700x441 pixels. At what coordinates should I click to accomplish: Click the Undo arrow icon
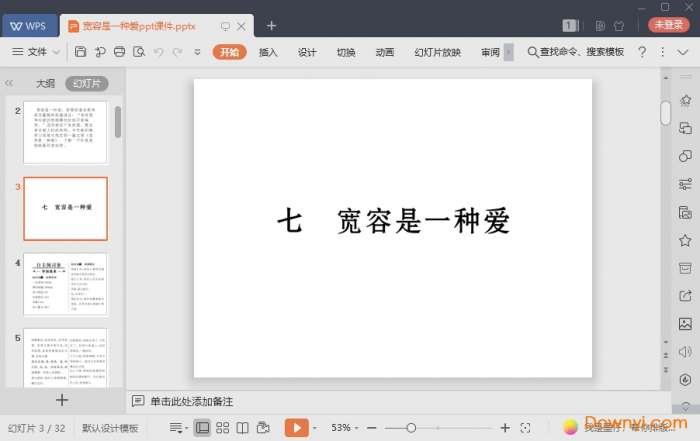(x=158, y=52)
